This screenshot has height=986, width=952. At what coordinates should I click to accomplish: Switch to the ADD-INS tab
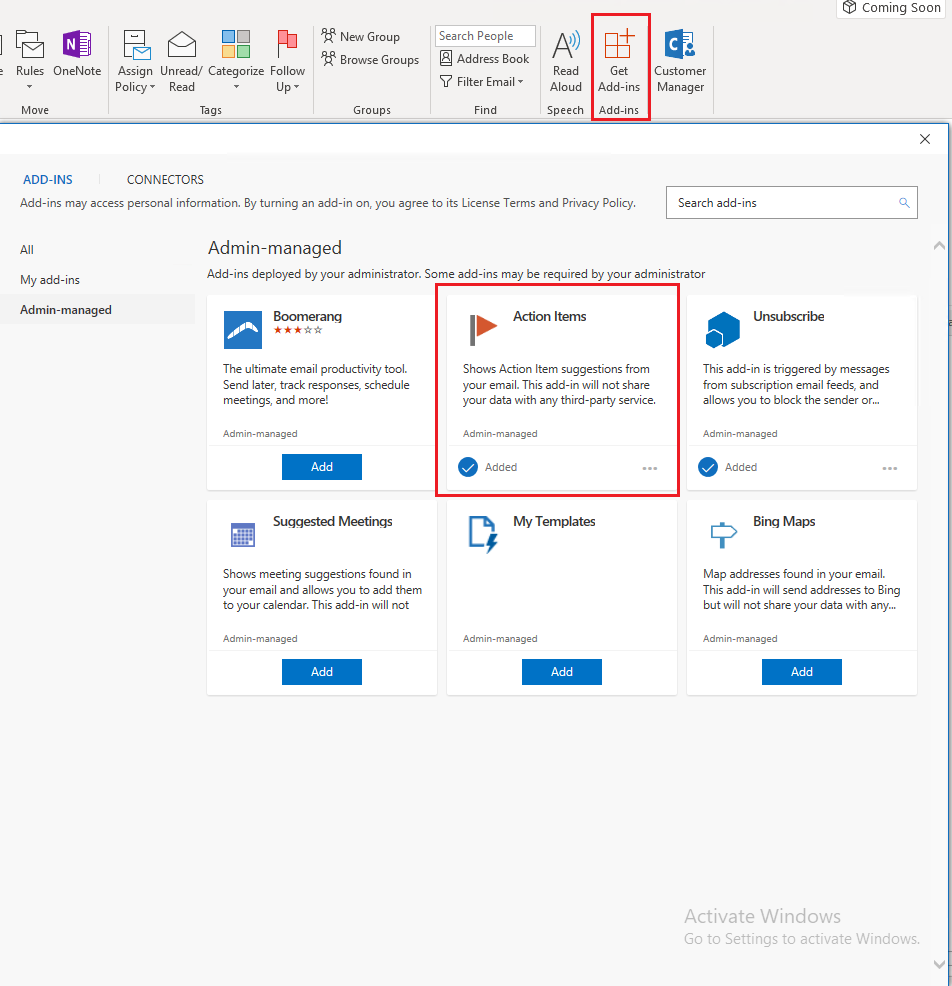pyautogui.click(x=48, y=180)
